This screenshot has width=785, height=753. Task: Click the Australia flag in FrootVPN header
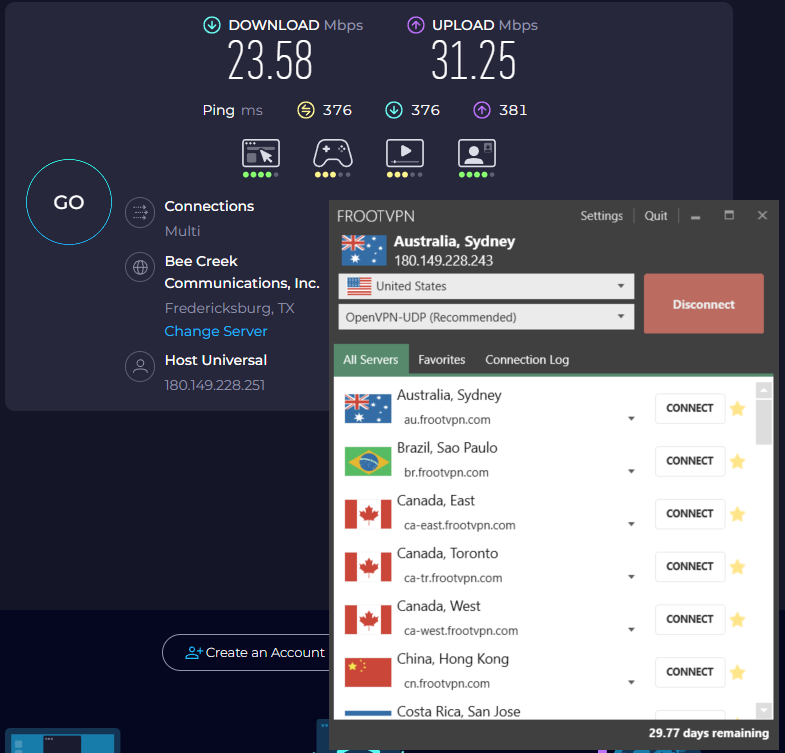point(364,250)
